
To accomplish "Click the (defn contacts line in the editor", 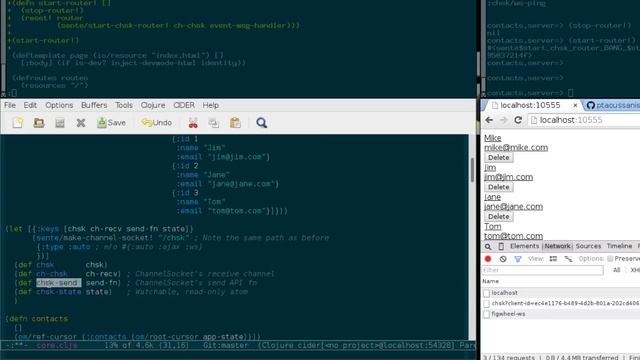I will click(x=37, y=319).
